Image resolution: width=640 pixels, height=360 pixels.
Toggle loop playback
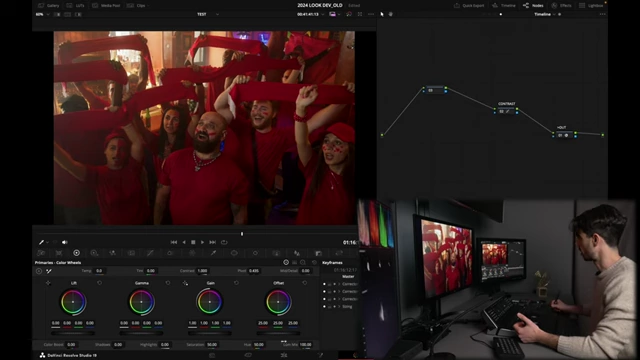pos(224,242)
